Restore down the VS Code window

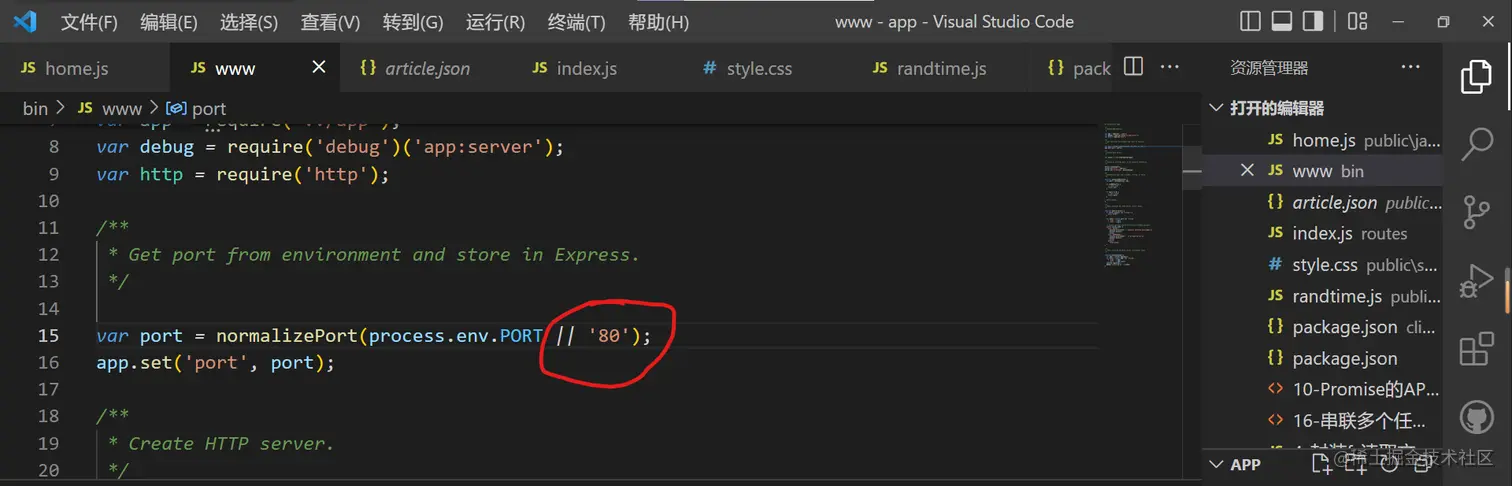[1443, 21]
